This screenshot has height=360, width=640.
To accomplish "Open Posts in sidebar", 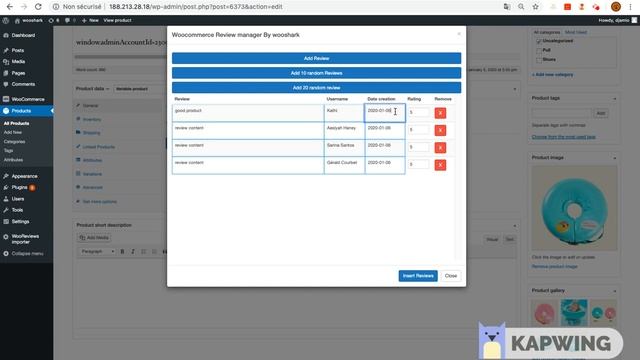I will tap(18, 50).
